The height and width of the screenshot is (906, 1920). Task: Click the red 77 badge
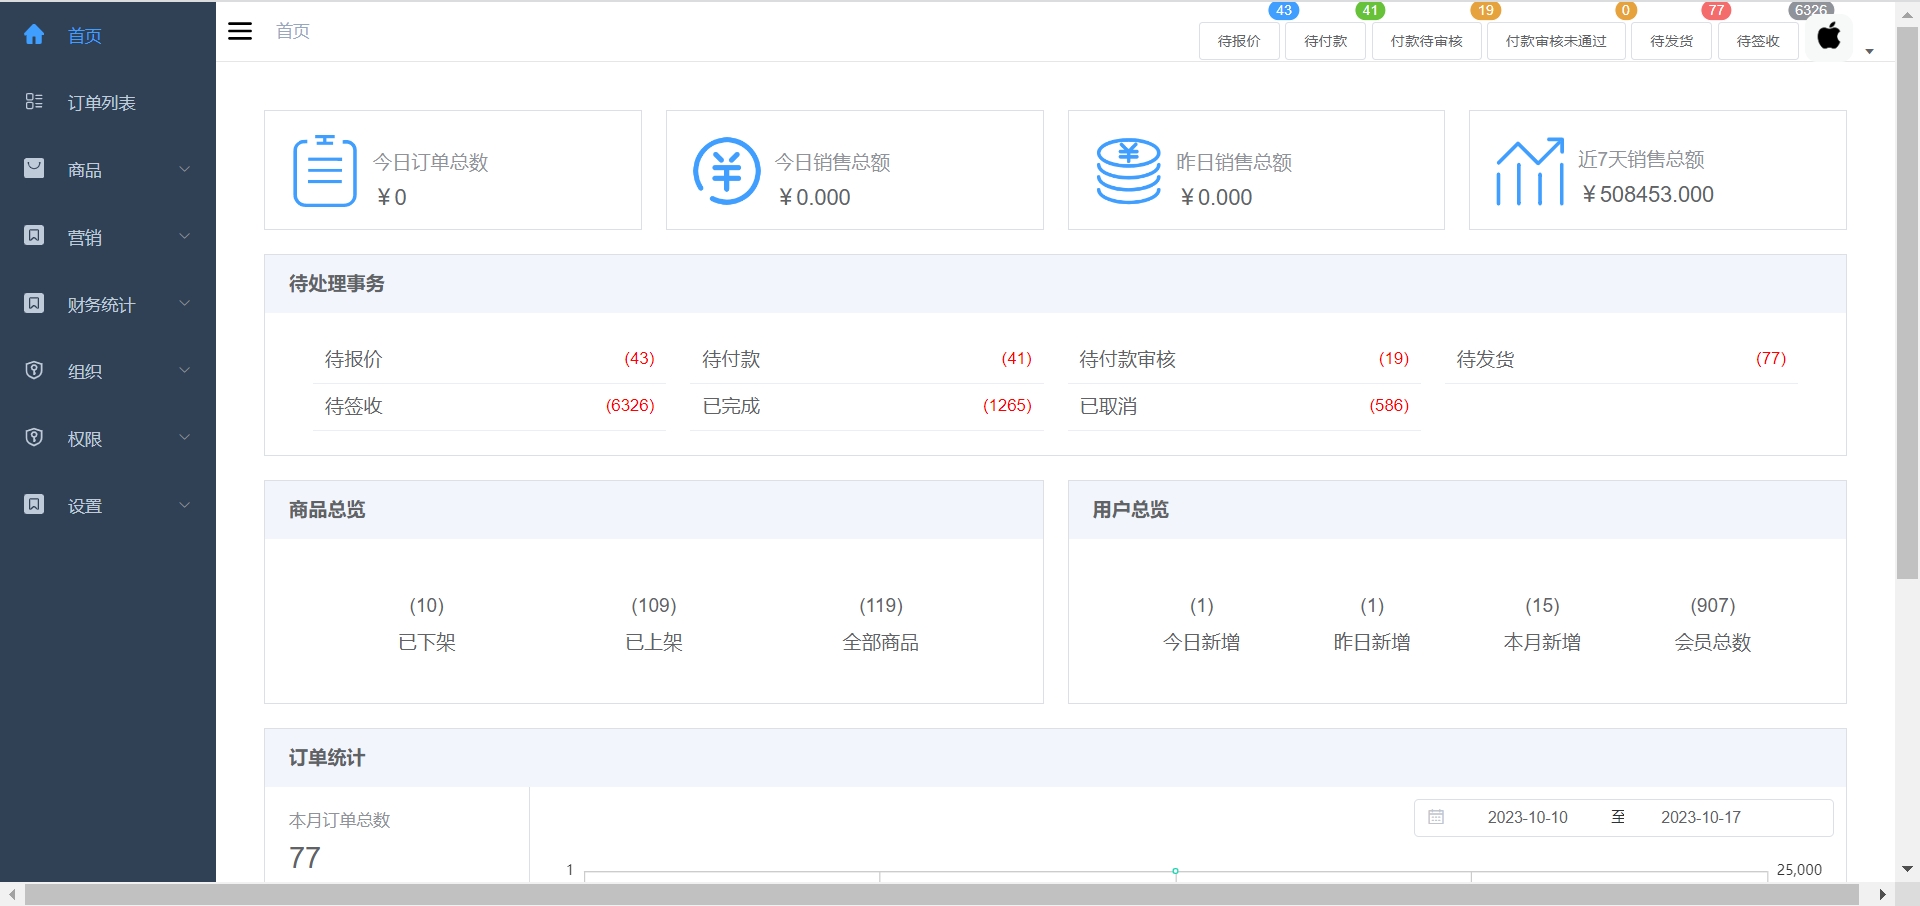[x=1716, y=10]
